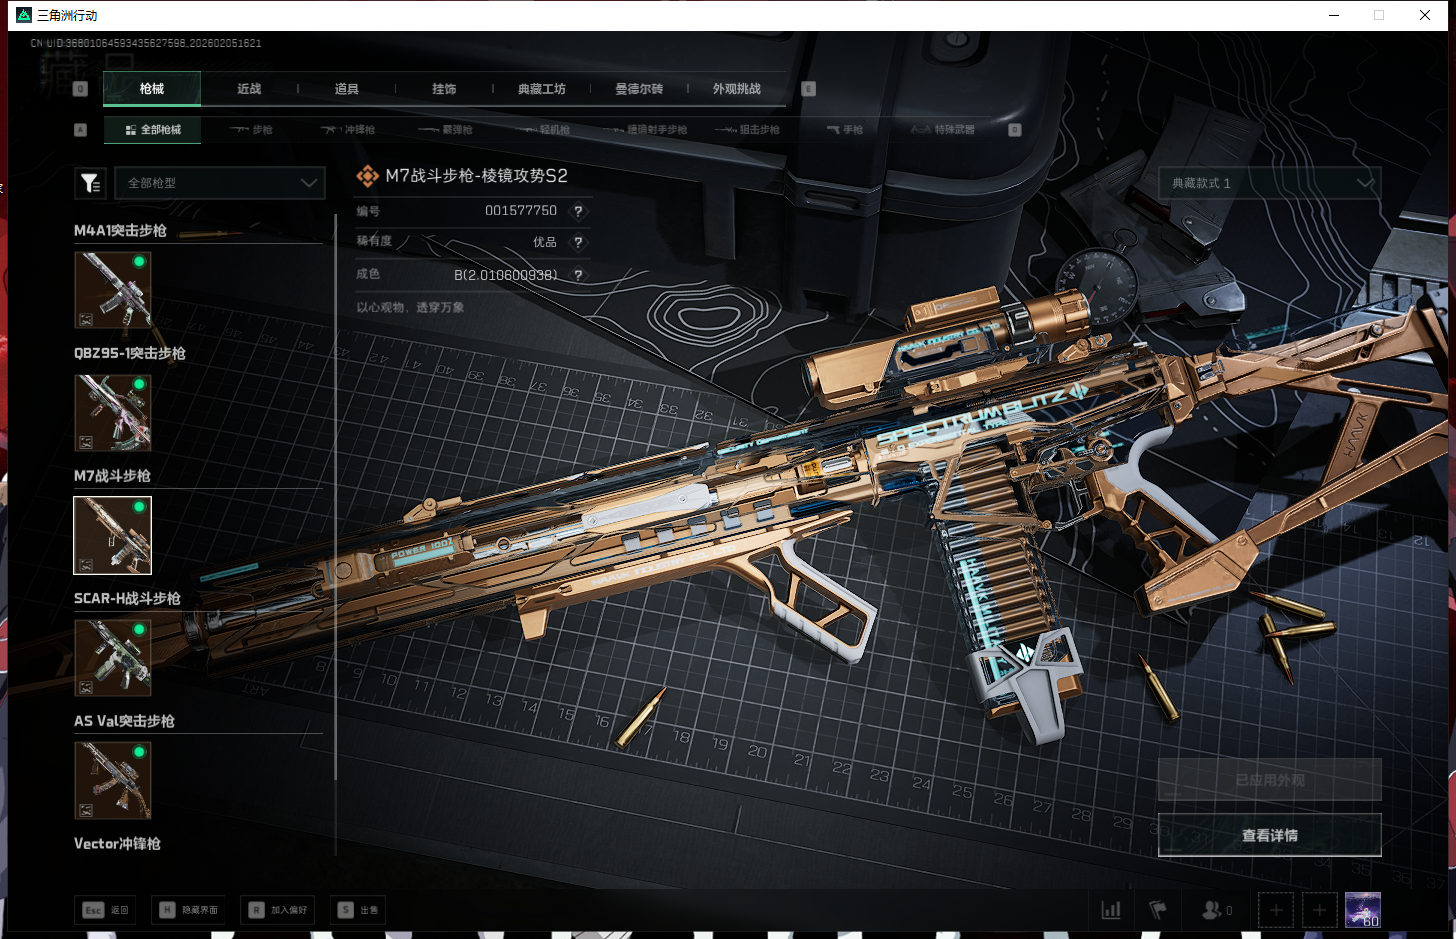1456x939 pixels.
Task: Open the friends icon in bottom bar
Action: (1212, 910)
